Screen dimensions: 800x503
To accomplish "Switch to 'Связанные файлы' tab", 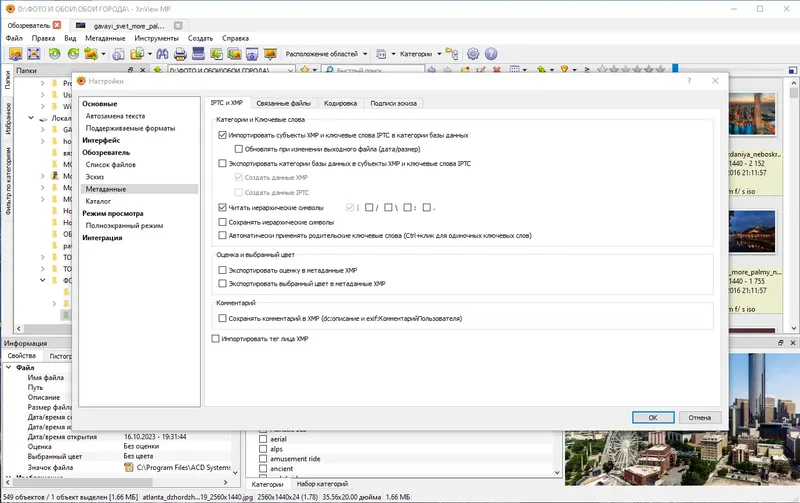I will 283,103.
